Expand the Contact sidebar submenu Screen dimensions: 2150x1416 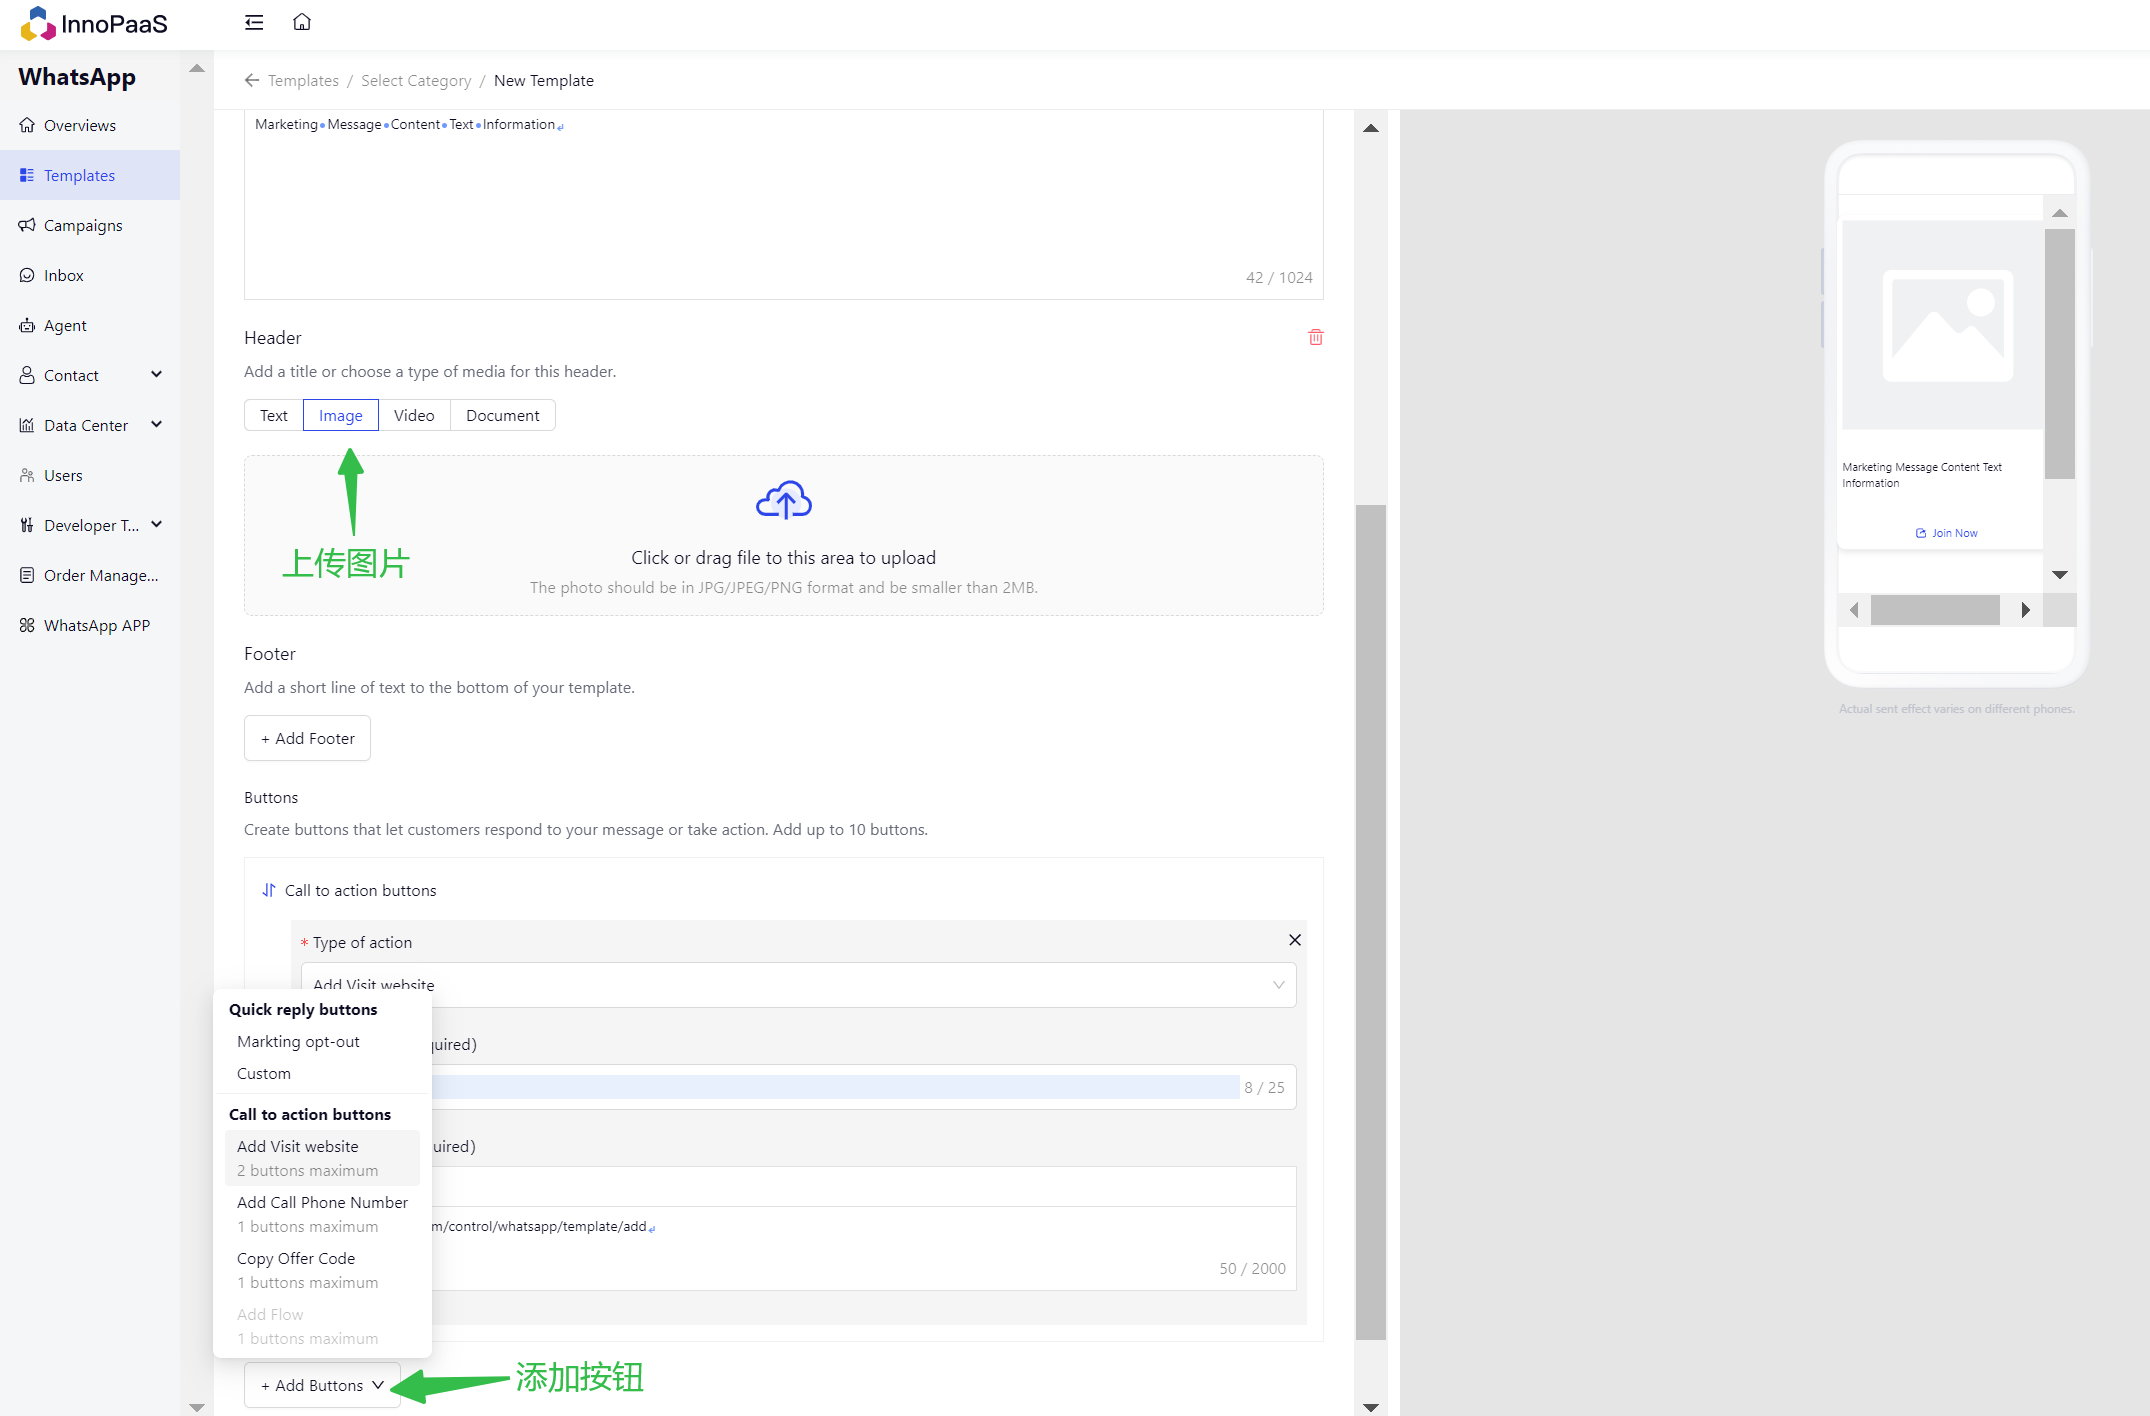[x=156, y=375]
